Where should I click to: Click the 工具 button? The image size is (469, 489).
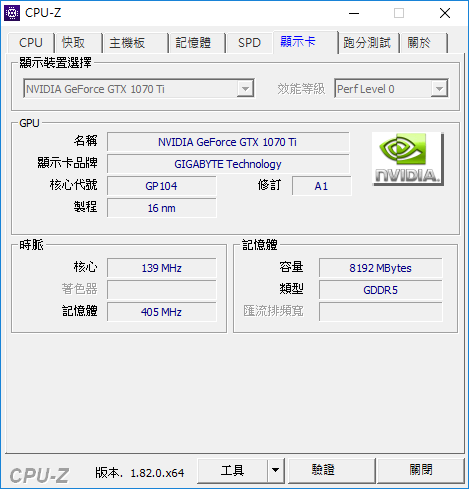tap(232, 470)
